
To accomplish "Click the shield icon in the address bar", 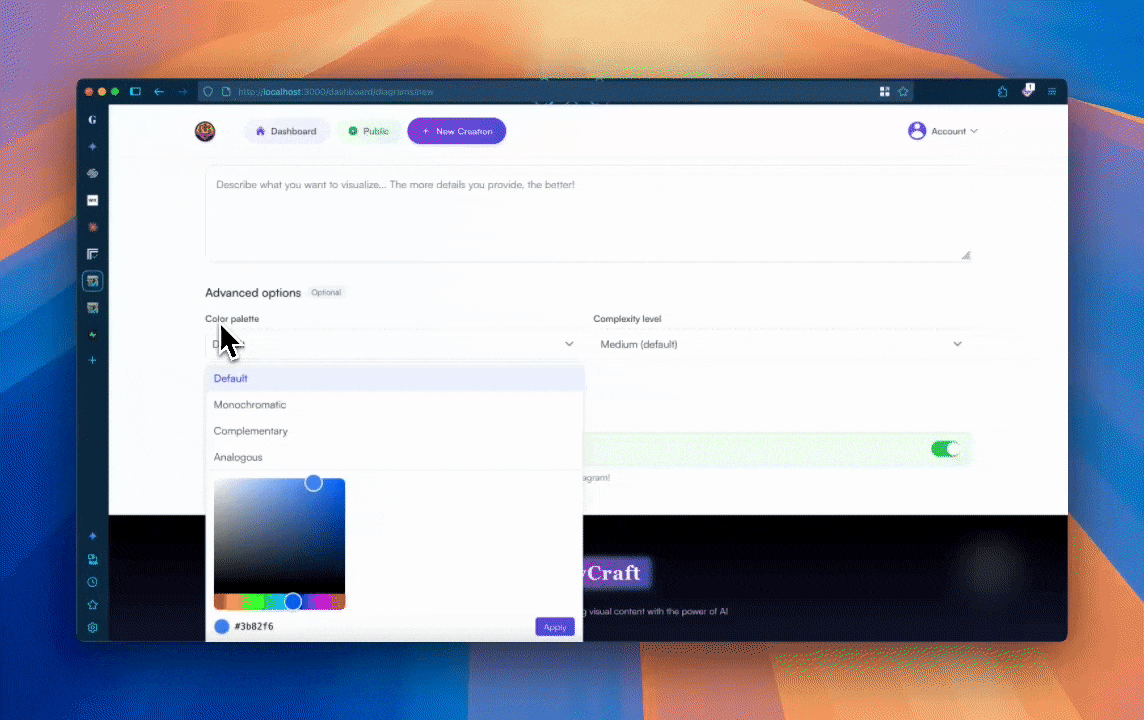I will click(207, 91).
